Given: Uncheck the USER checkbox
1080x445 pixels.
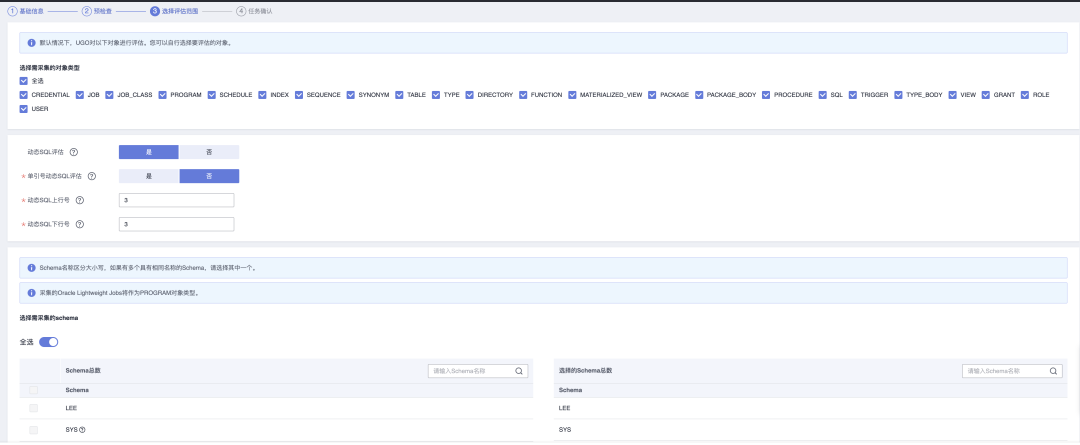Looking at the screenshot, I should [x=24, y=109].
